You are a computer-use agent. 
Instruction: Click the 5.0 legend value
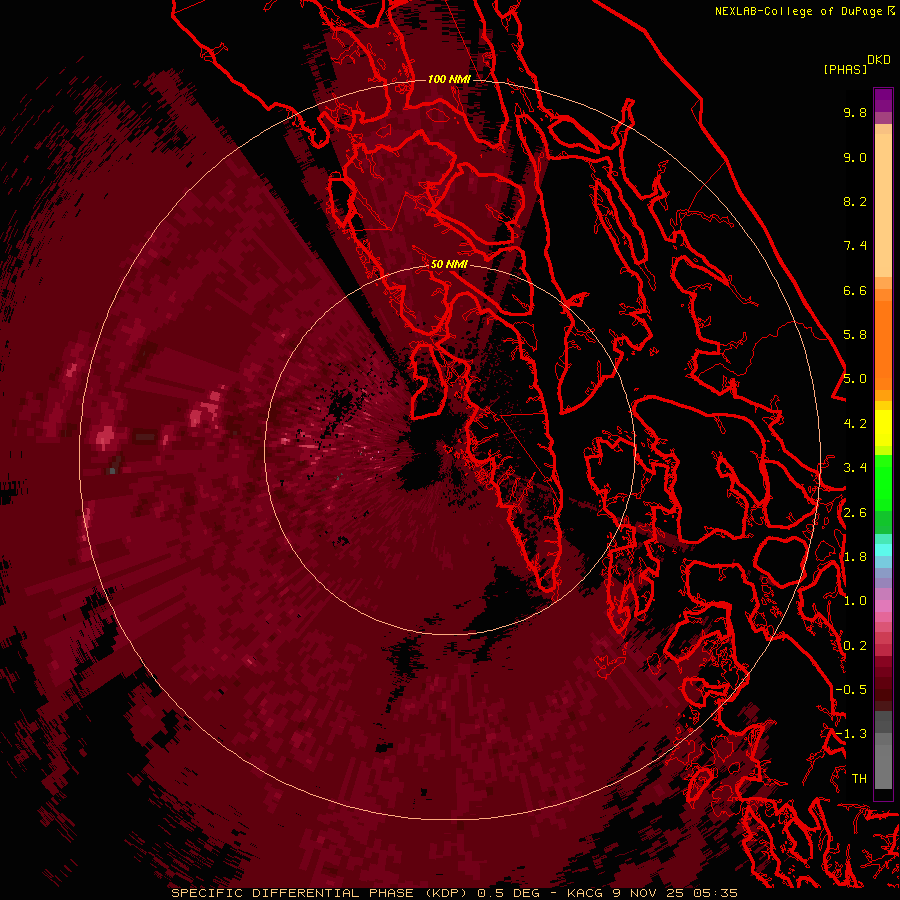(x=855, y=379)
